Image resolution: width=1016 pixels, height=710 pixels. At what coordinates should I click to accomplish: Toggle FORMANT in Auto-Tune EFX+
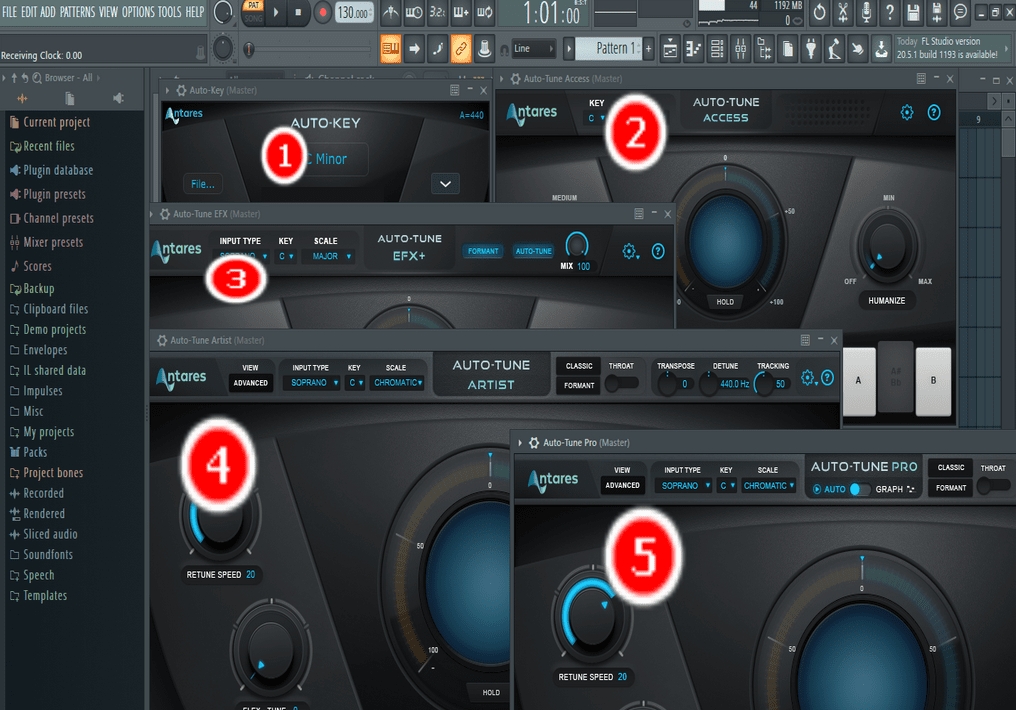(483, 251)
